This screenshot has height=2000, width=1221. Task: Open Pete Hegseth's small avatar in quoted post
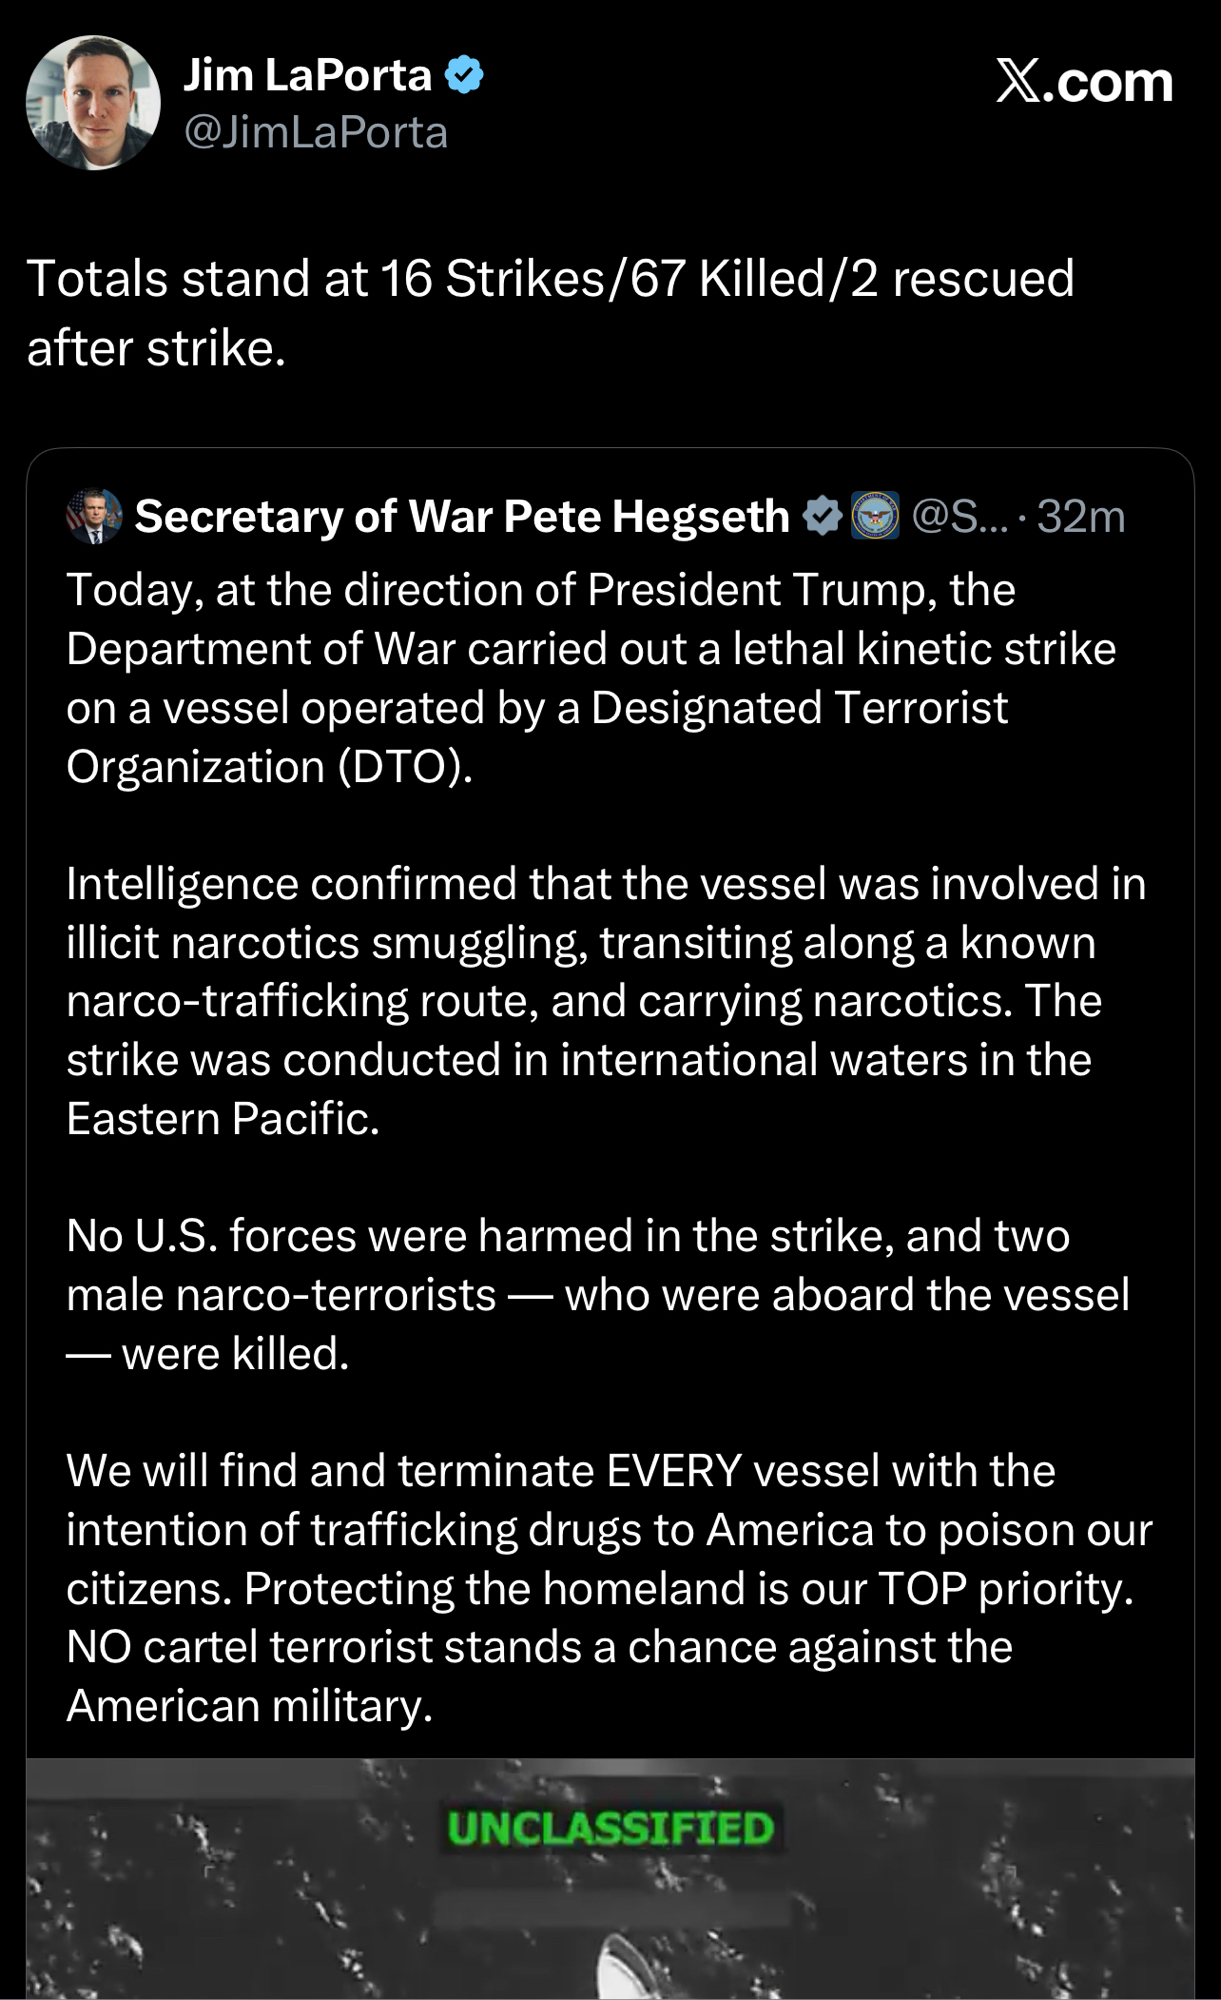click(x=94, y=516)
